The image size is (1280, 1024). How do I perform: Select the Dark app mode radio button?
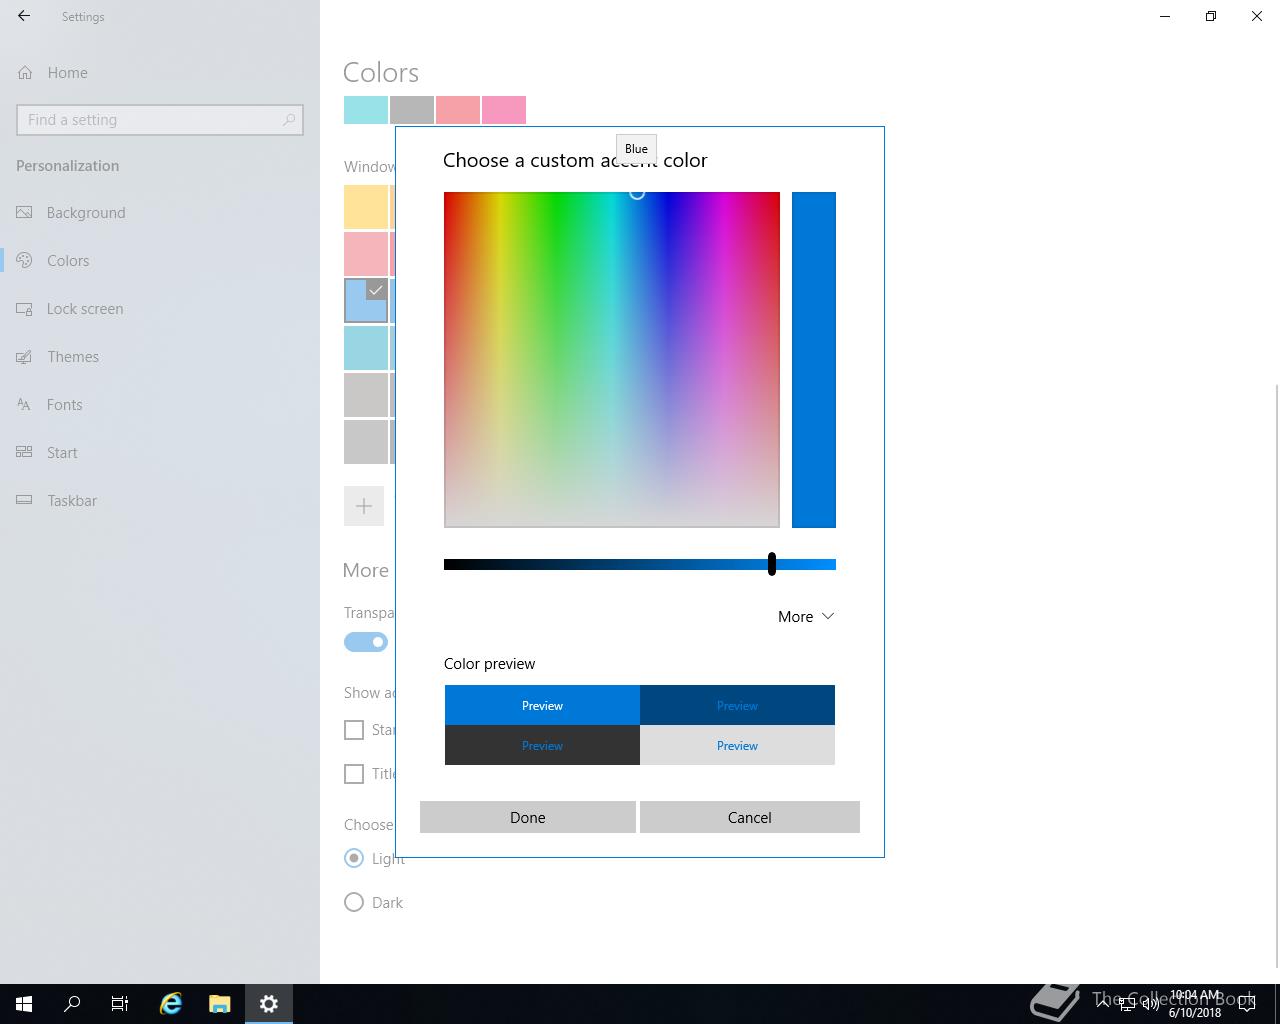[354, 902]
